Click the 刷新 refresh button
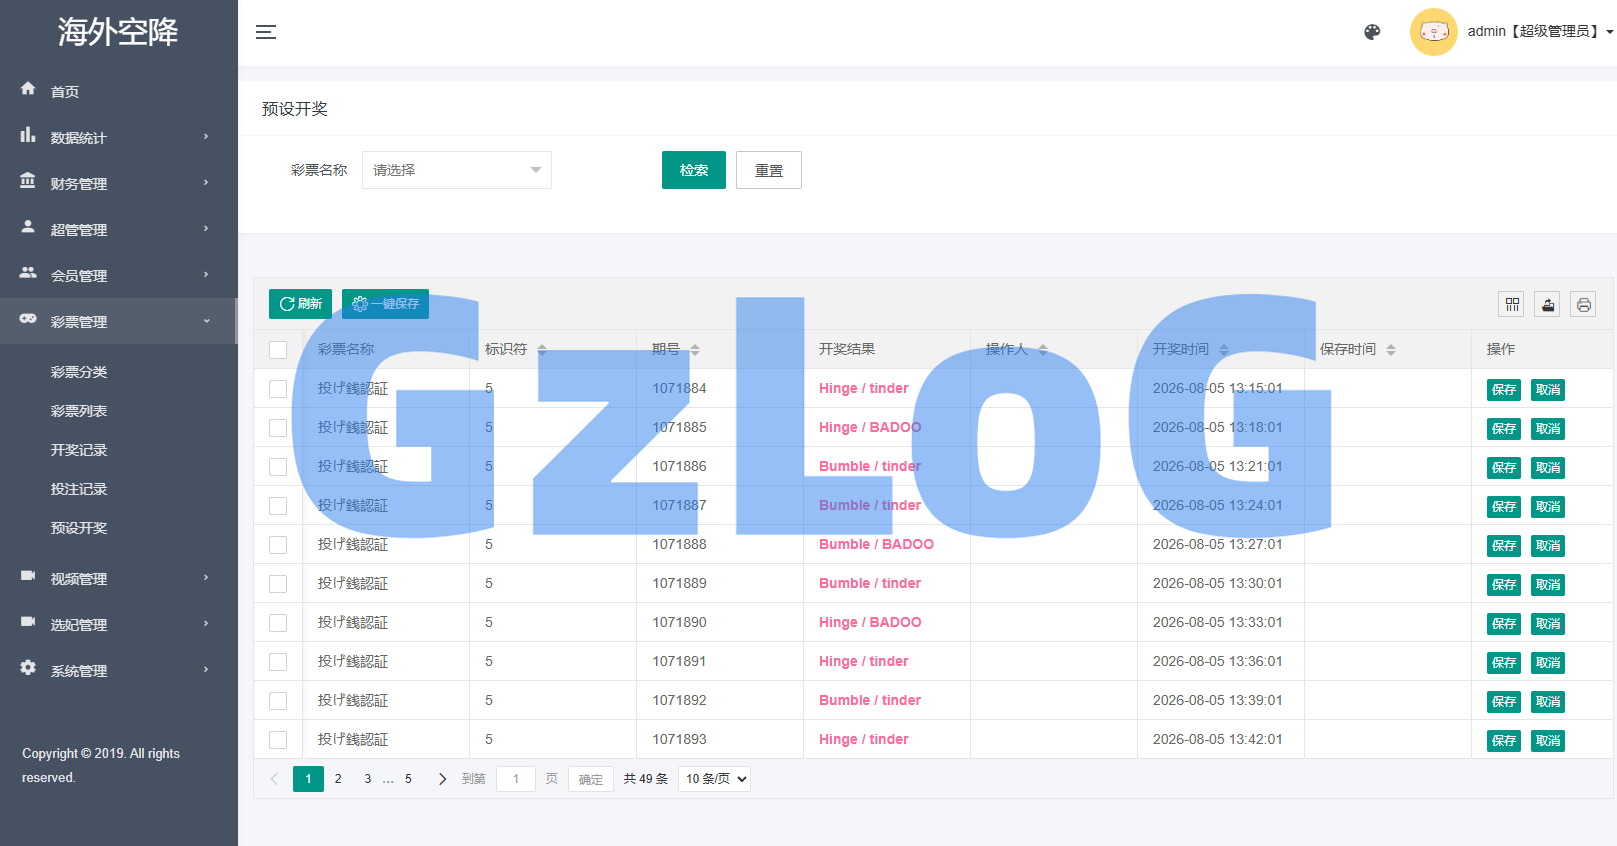1617x846 pixels. 300,304
